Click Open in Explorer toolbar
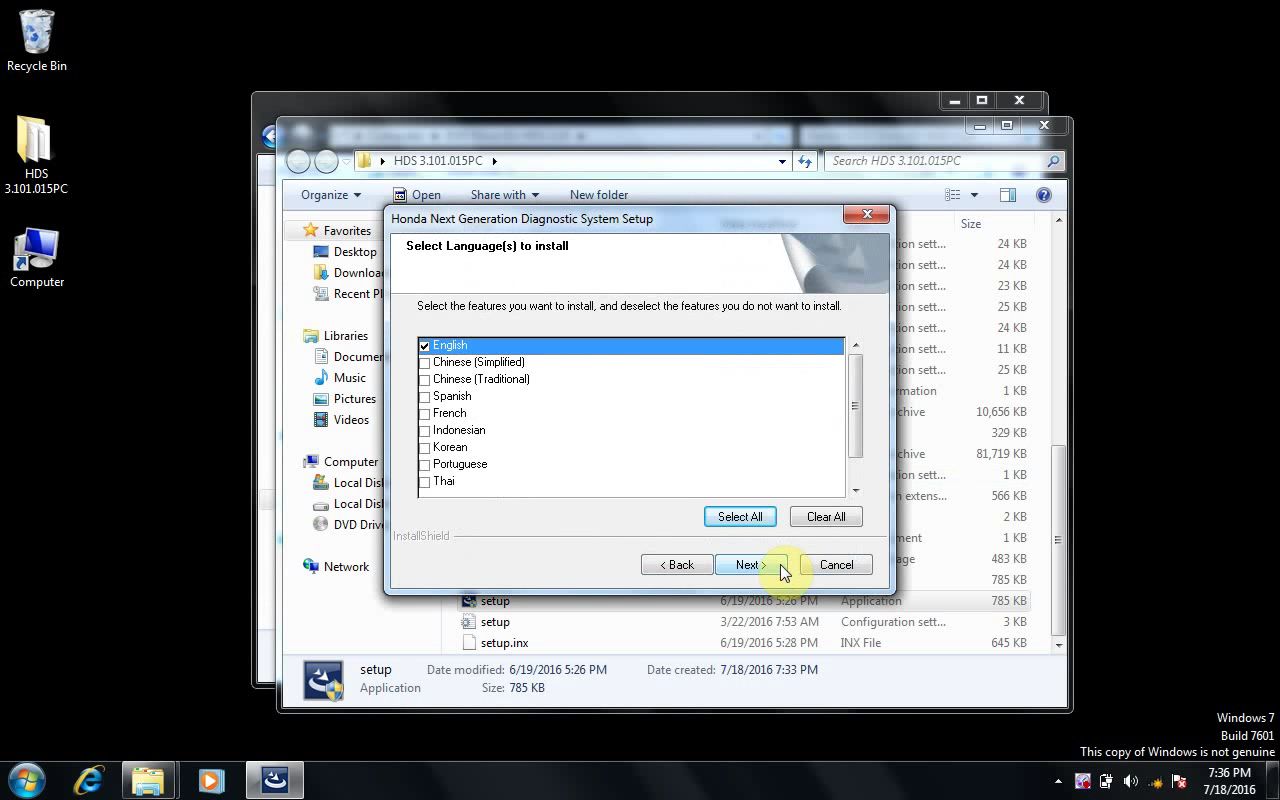The image size is (1280, 800). [x=417, y=195]
